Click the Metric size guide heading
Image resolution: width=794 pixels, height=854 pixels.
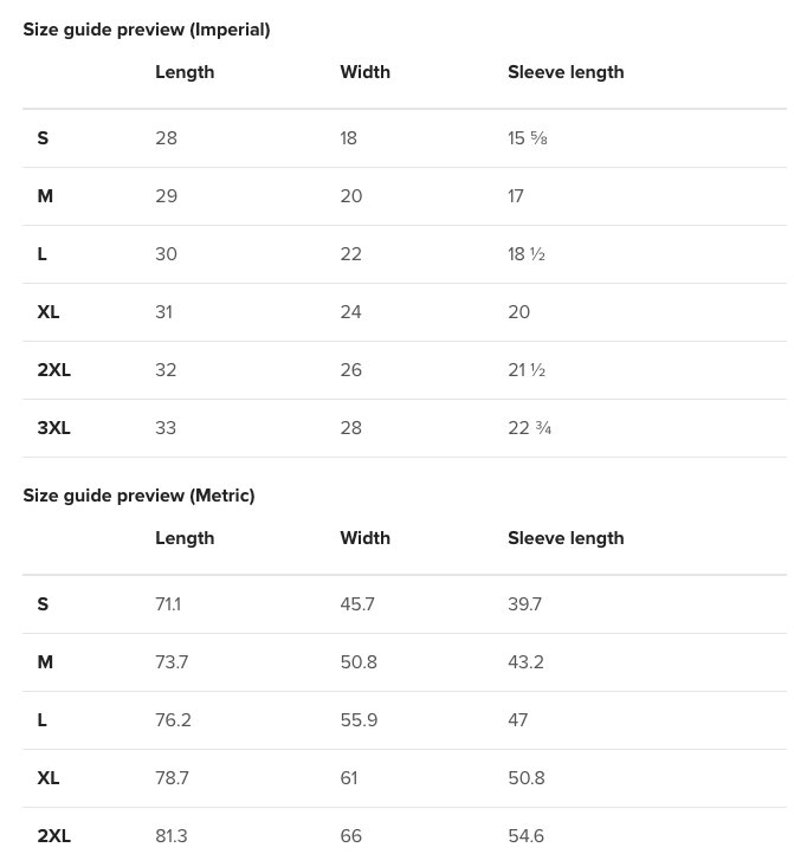coord(139,496)
